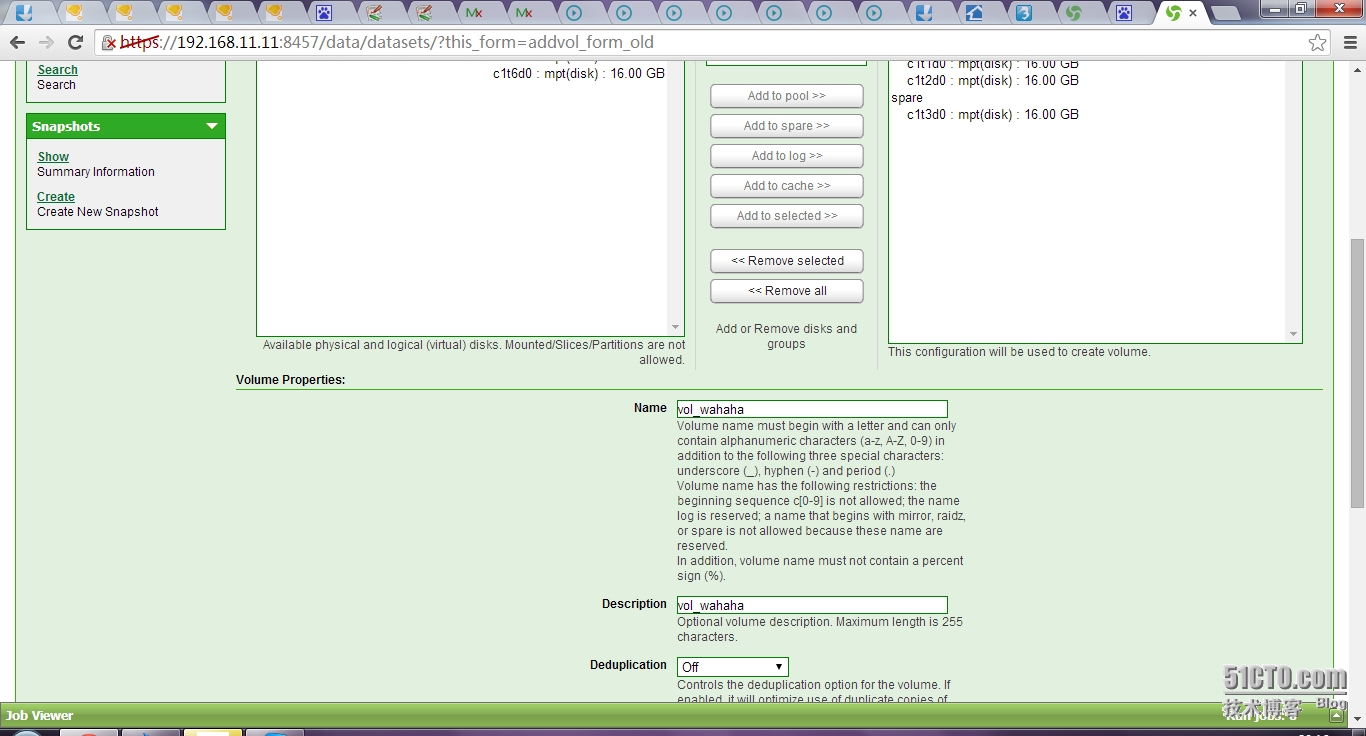Open the Search link in sidebar
1366x736 pixels.
pos(57,70)
